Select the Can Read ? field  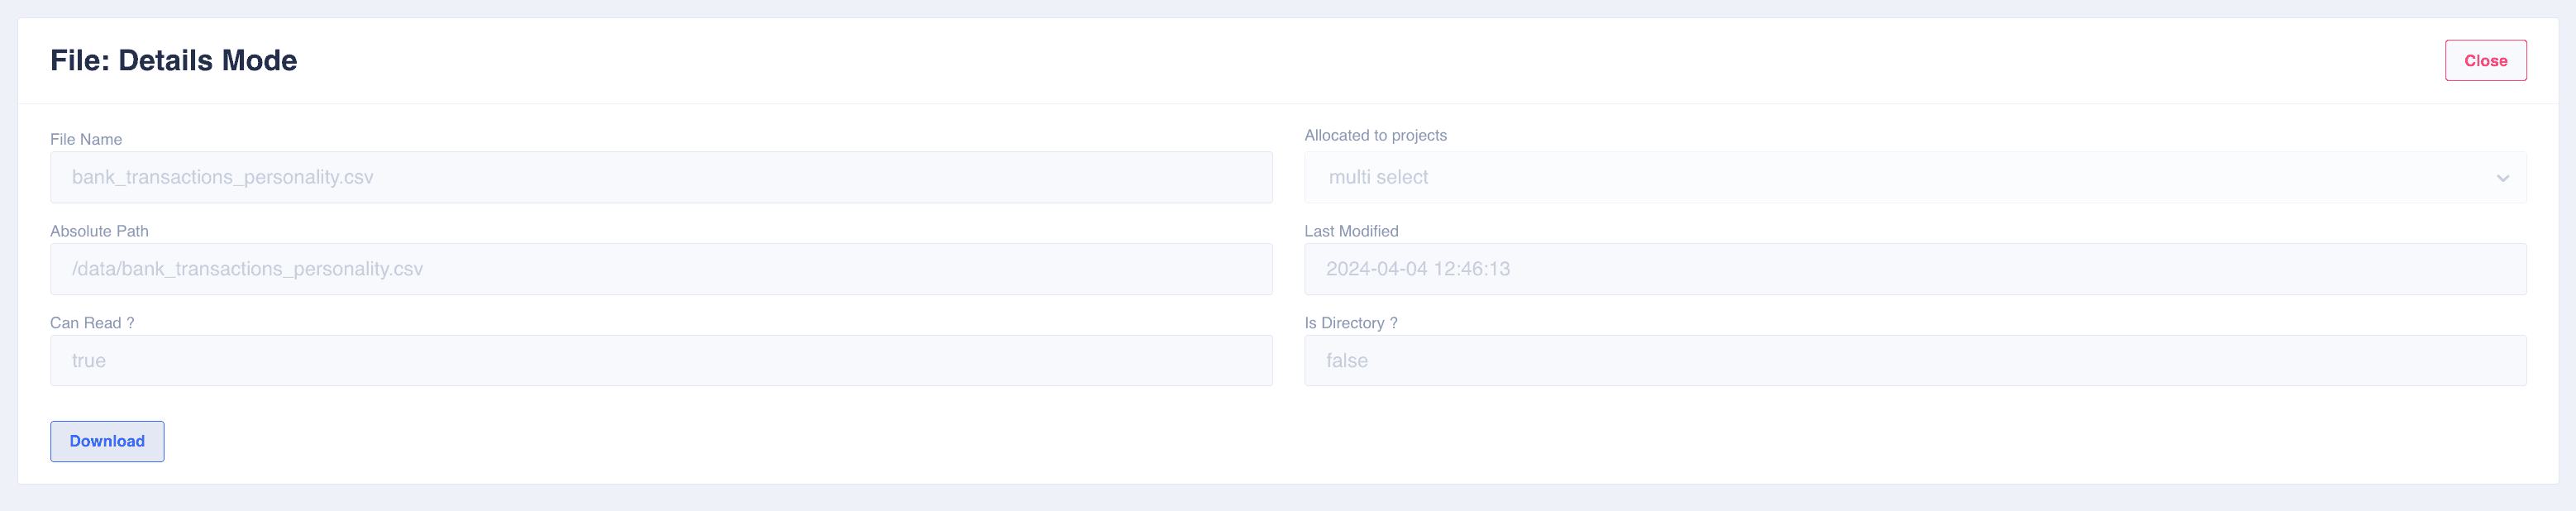click(x=660, y=361)
